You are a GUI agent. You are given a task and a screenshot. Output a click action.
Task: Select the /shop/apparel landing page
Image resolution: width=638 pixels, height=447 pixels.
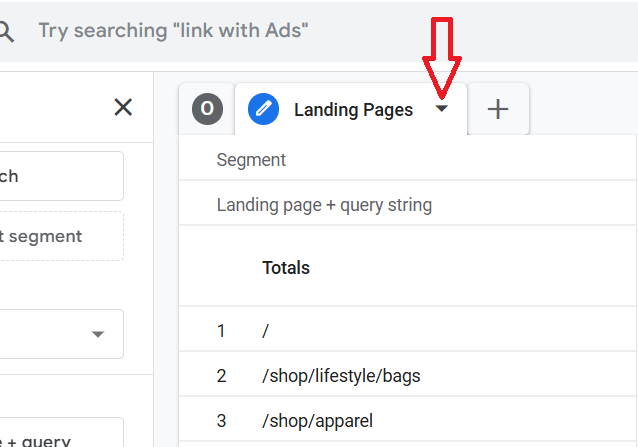point(316,421)
